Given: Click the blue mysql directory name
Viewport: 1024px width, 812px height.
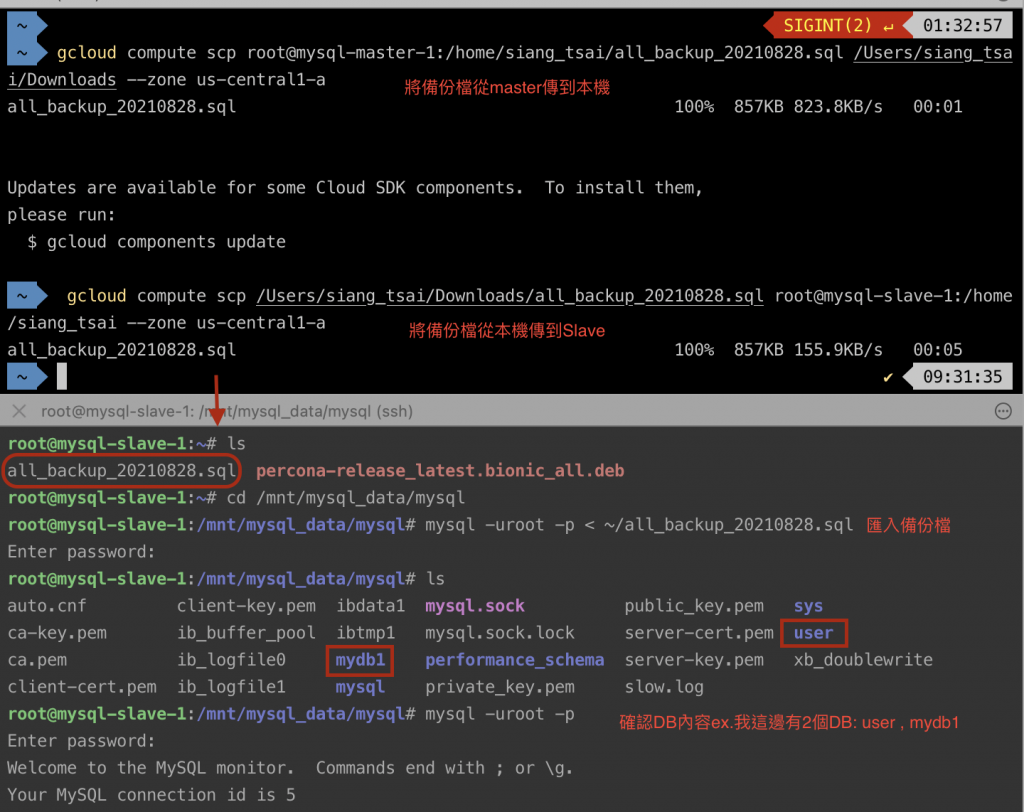Looking at the screenshot, I should pos(360,687).
